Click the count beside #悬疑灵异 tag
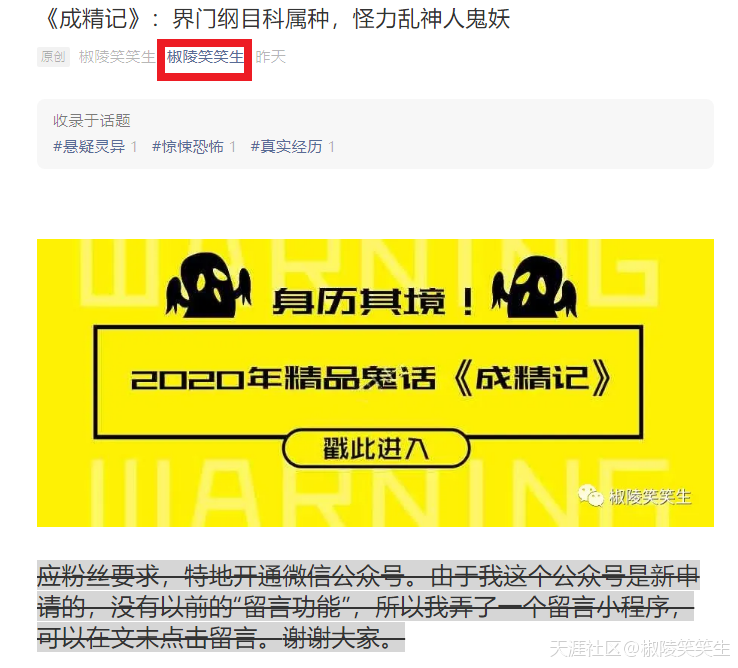Screen dimensions: 738x668 (134, 147)
